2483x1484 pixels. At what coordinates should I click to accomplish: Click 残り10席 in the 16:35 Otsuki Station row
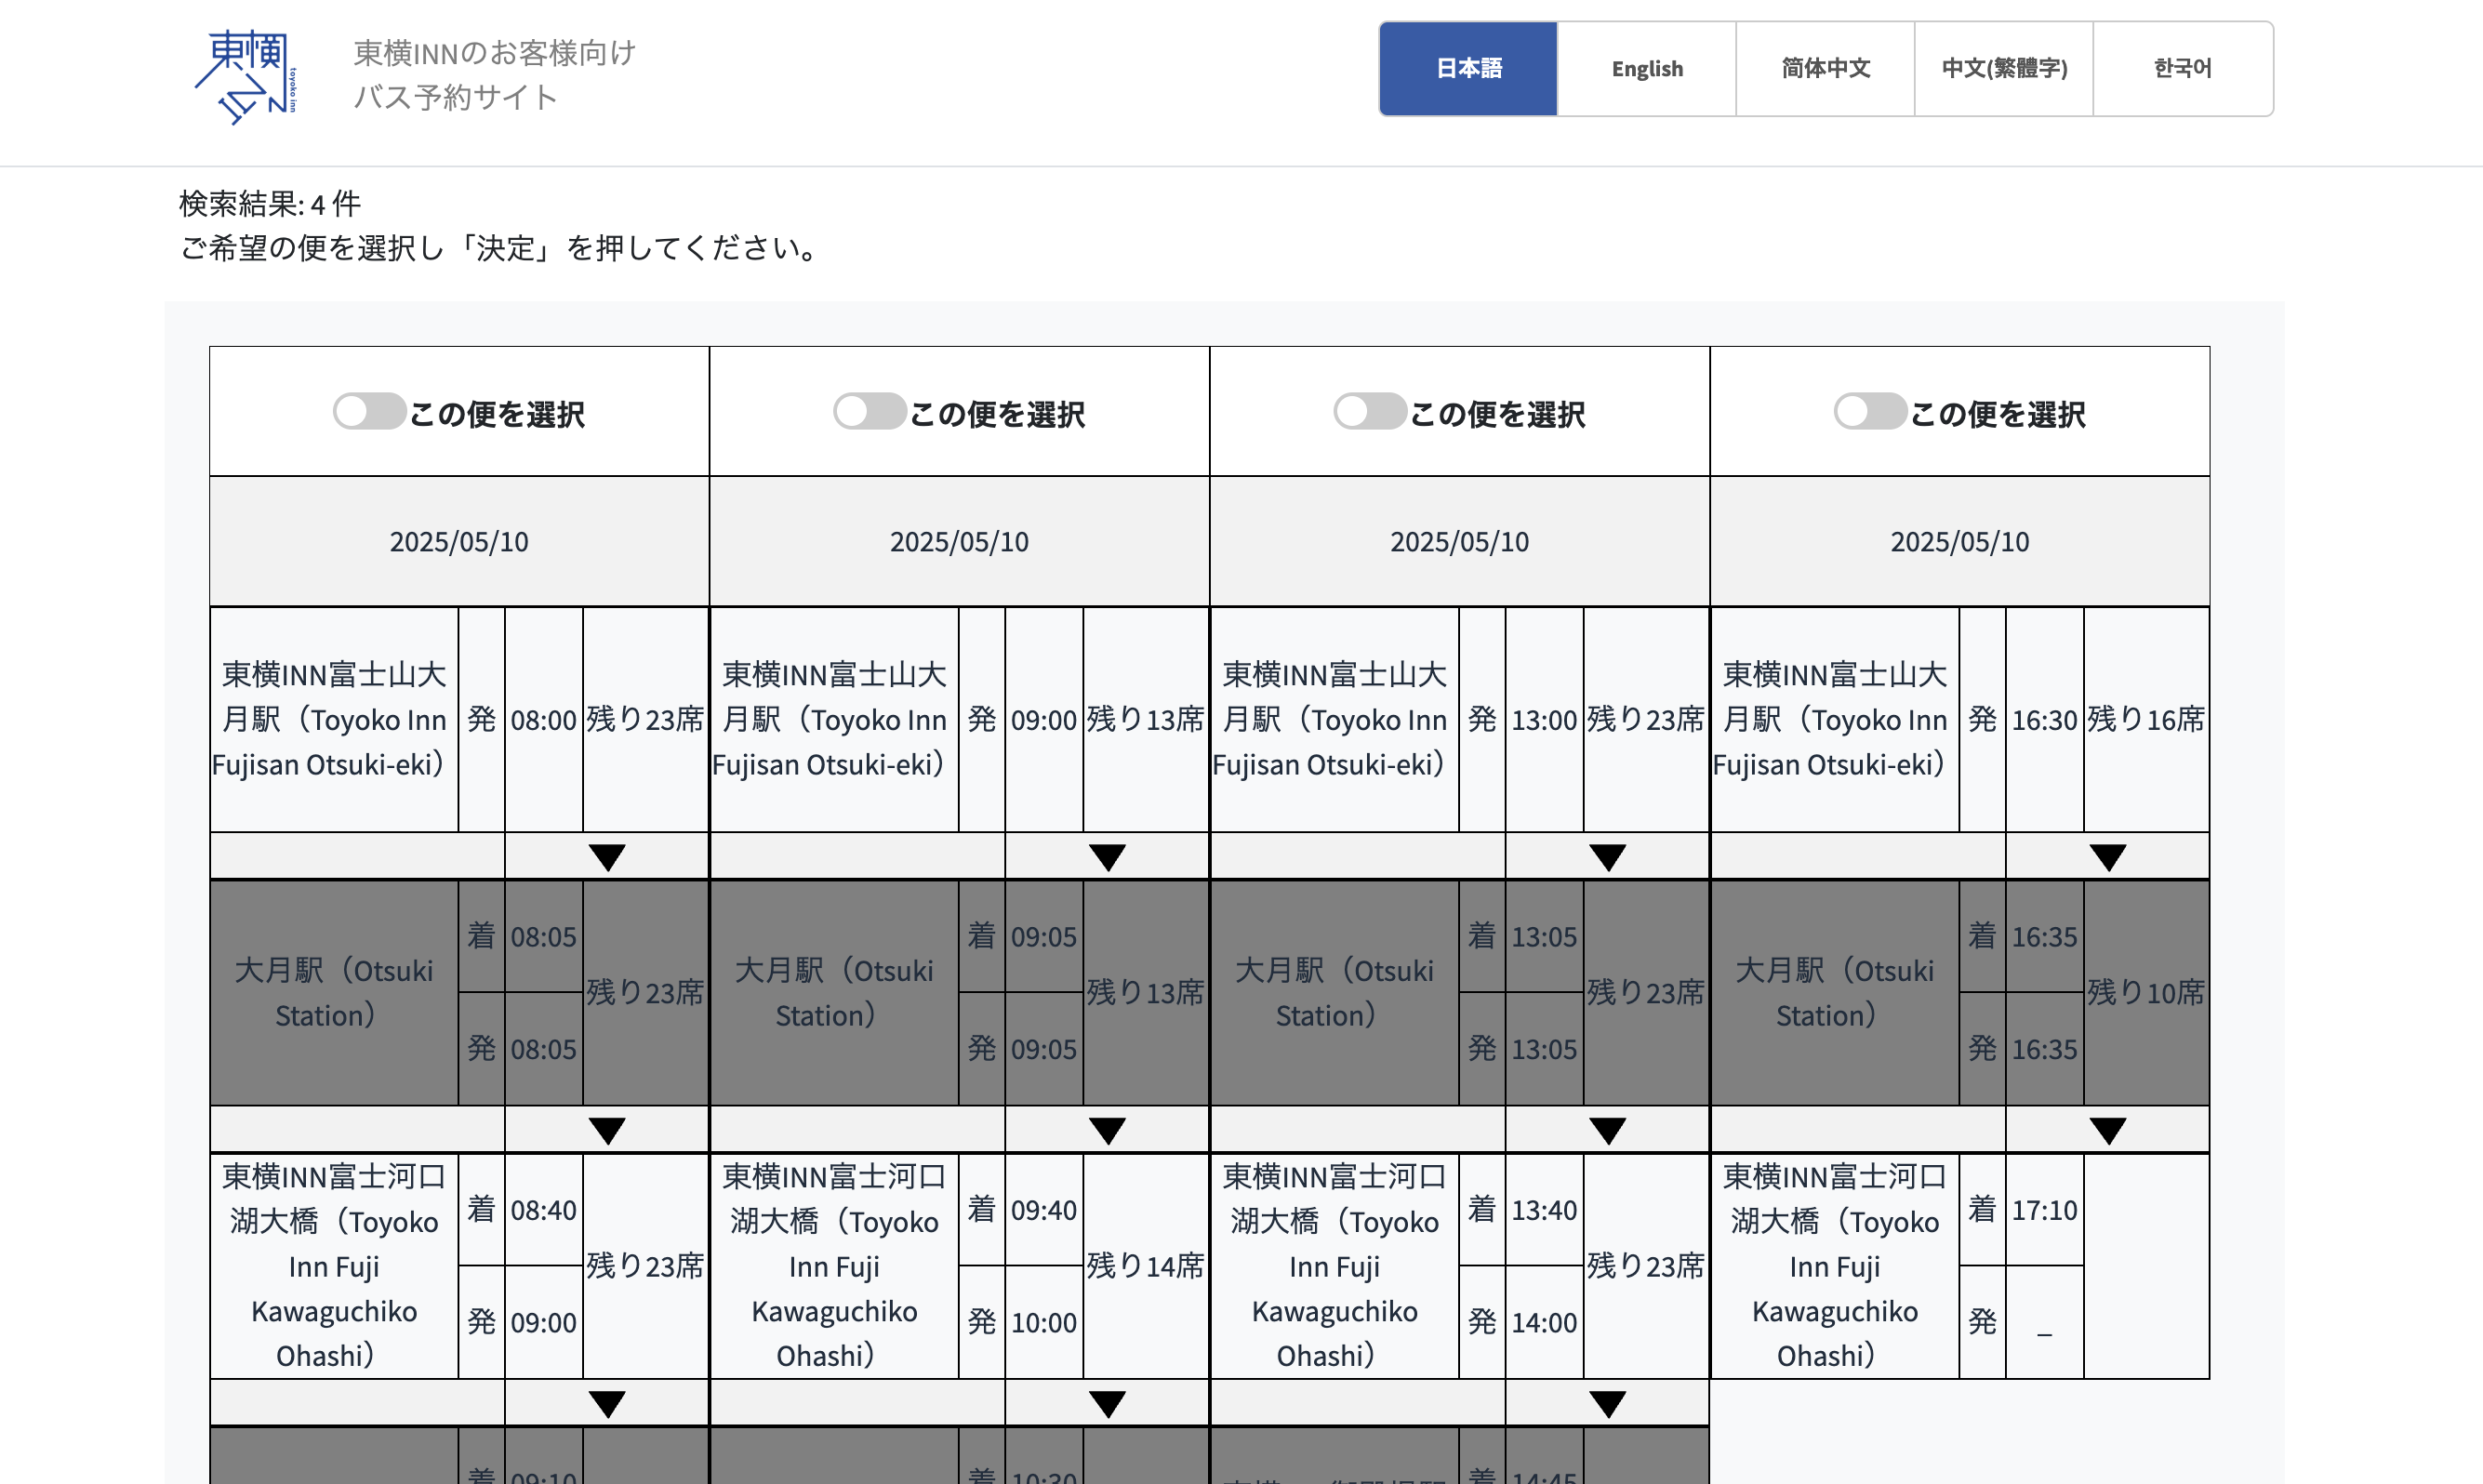coord(2146,992)
